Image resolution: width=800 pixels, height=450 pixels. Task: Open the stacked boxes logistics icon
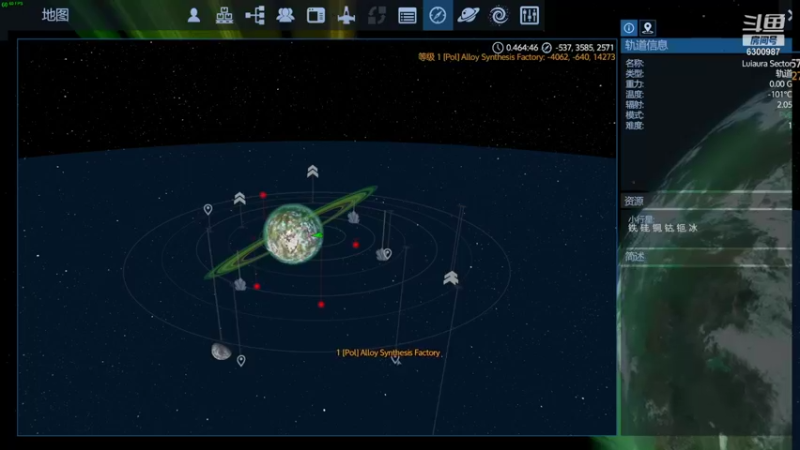pyautogui.click(x=224, y=15)
